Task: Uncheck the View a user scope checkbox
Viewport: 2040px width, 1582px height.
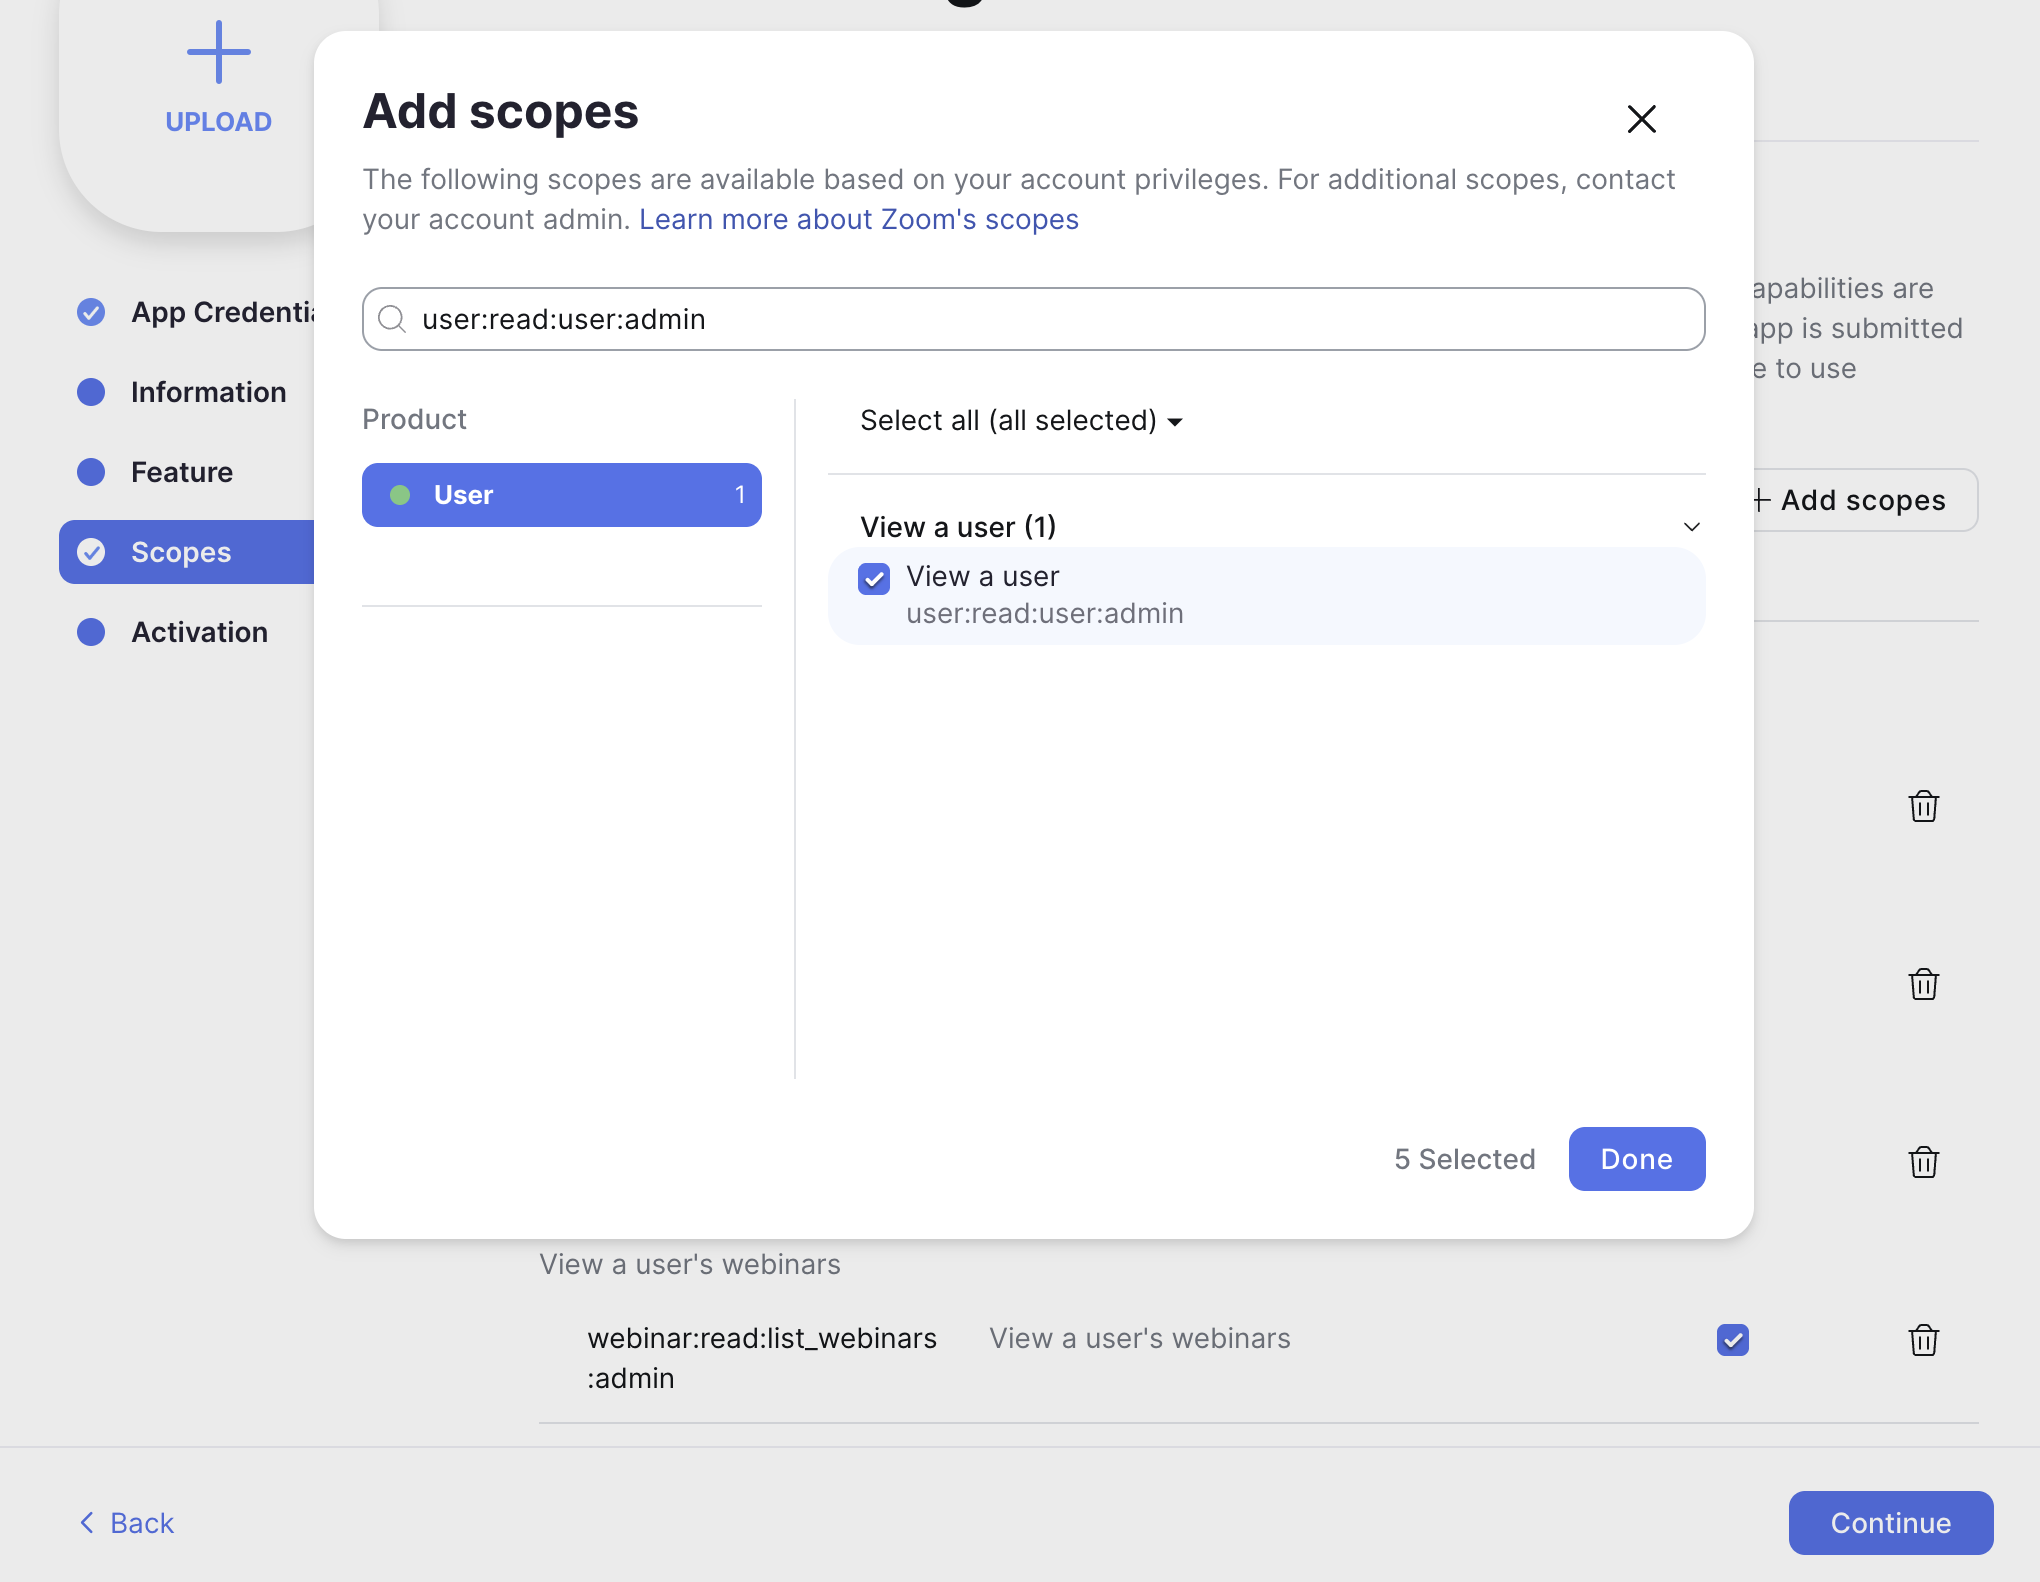Action: tap(874, 578)
